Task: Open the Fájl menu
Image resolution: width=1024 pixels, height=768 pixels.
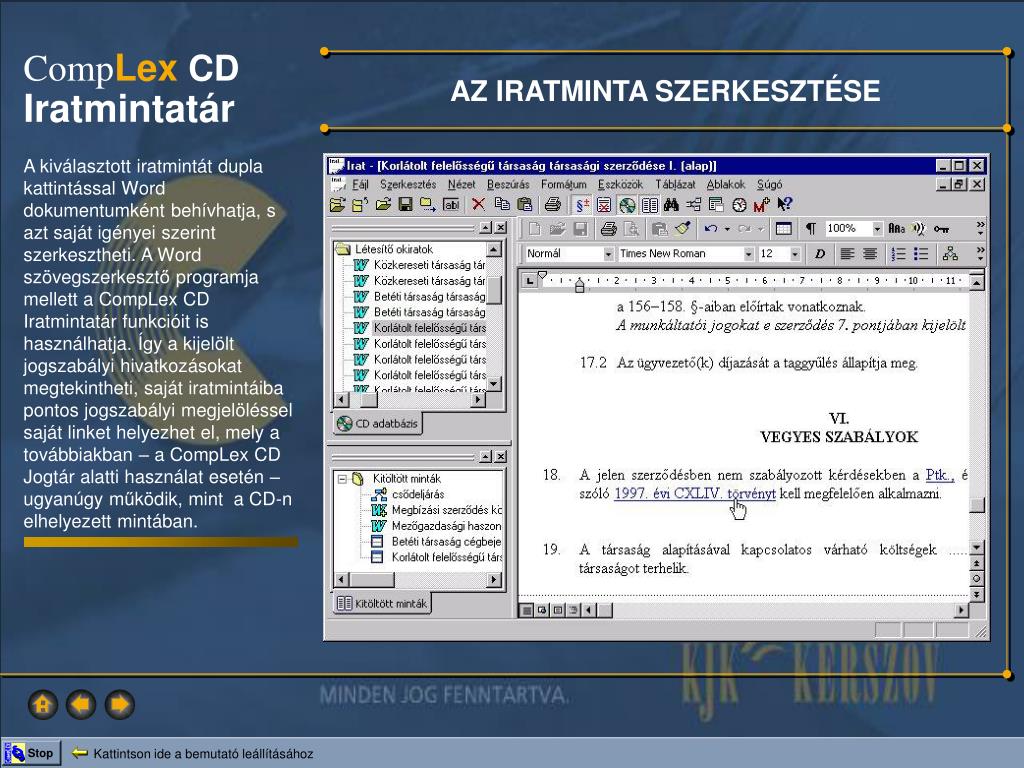Action: click(x=360, y=185)
